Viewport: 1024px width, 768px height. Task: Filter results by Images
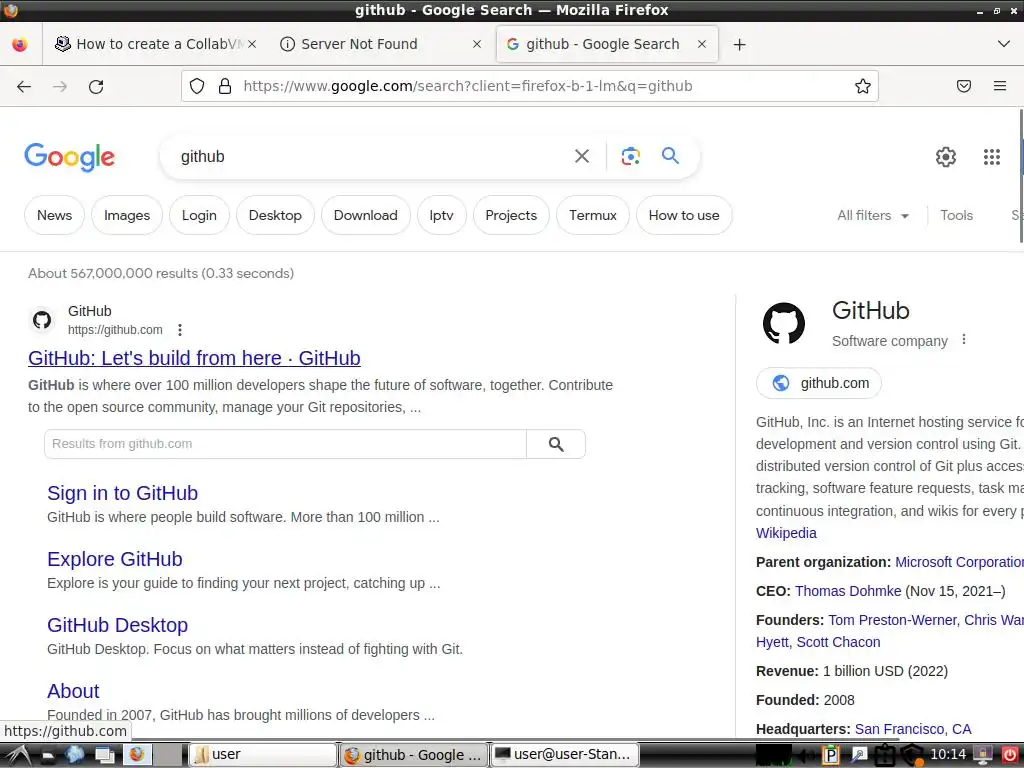coord(127,215)
